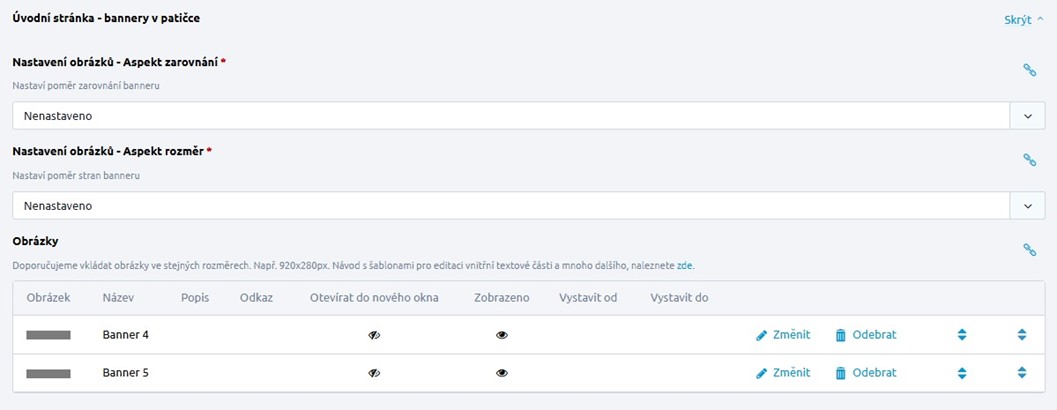Toggle open-in-new-window icon for Banner 5
The image size is (1057, 410).
pyautogui.click(x=374, y=373)
